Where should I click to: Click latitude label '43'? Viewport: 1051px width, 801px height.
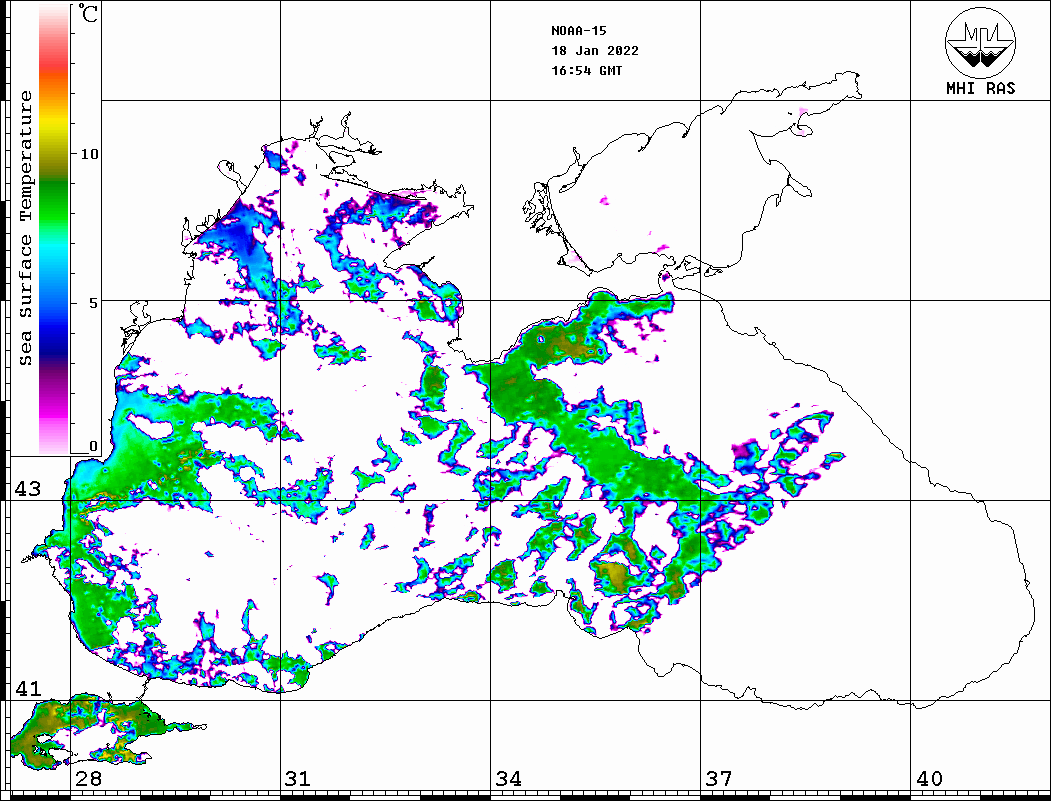(x=27, y=489)
